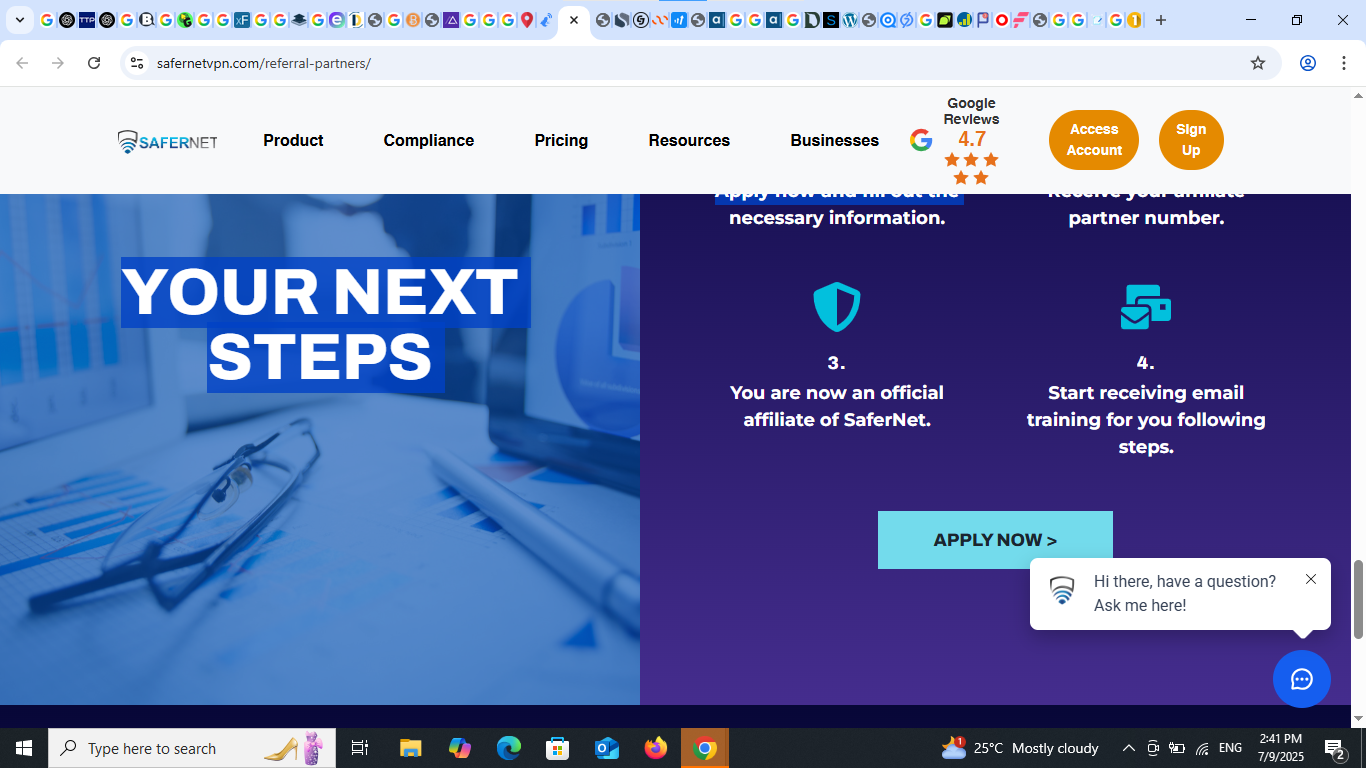Click the address bar URL
Viewport: 1366px width, 768px height.
[x=264, y=63]
